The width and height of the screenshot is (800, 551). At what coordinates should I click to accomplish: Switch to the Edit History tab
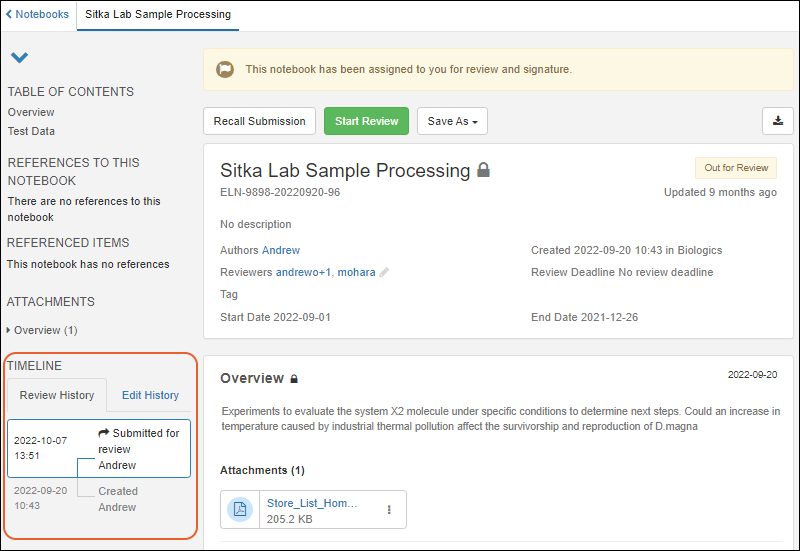coord(150,395)
